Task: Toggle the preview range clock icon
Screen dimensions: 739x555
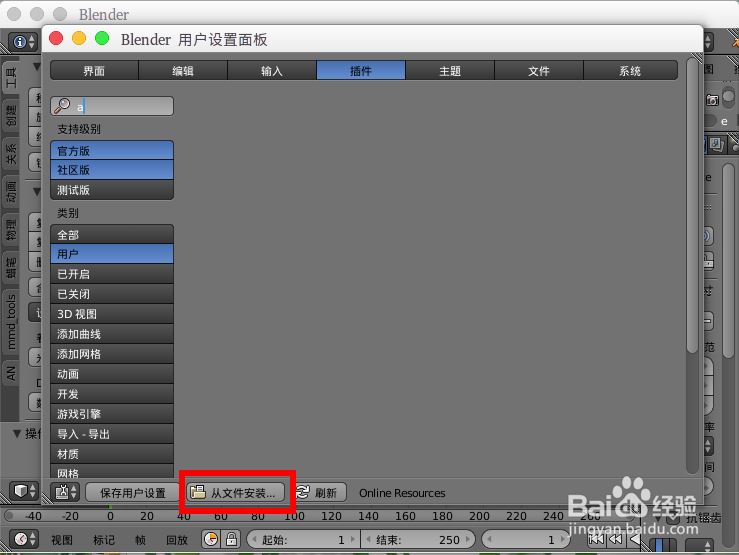Action: coord(211,539)
